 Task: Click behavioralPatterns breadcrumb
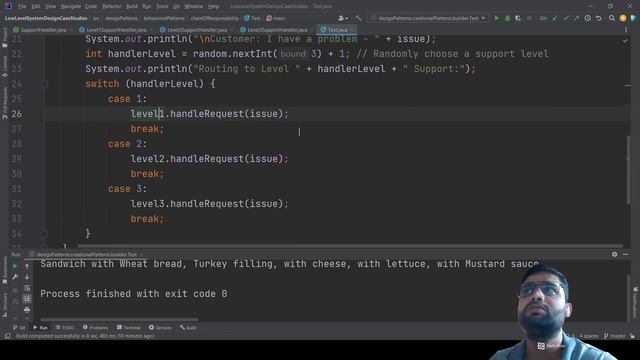click(x=164, y=18)
